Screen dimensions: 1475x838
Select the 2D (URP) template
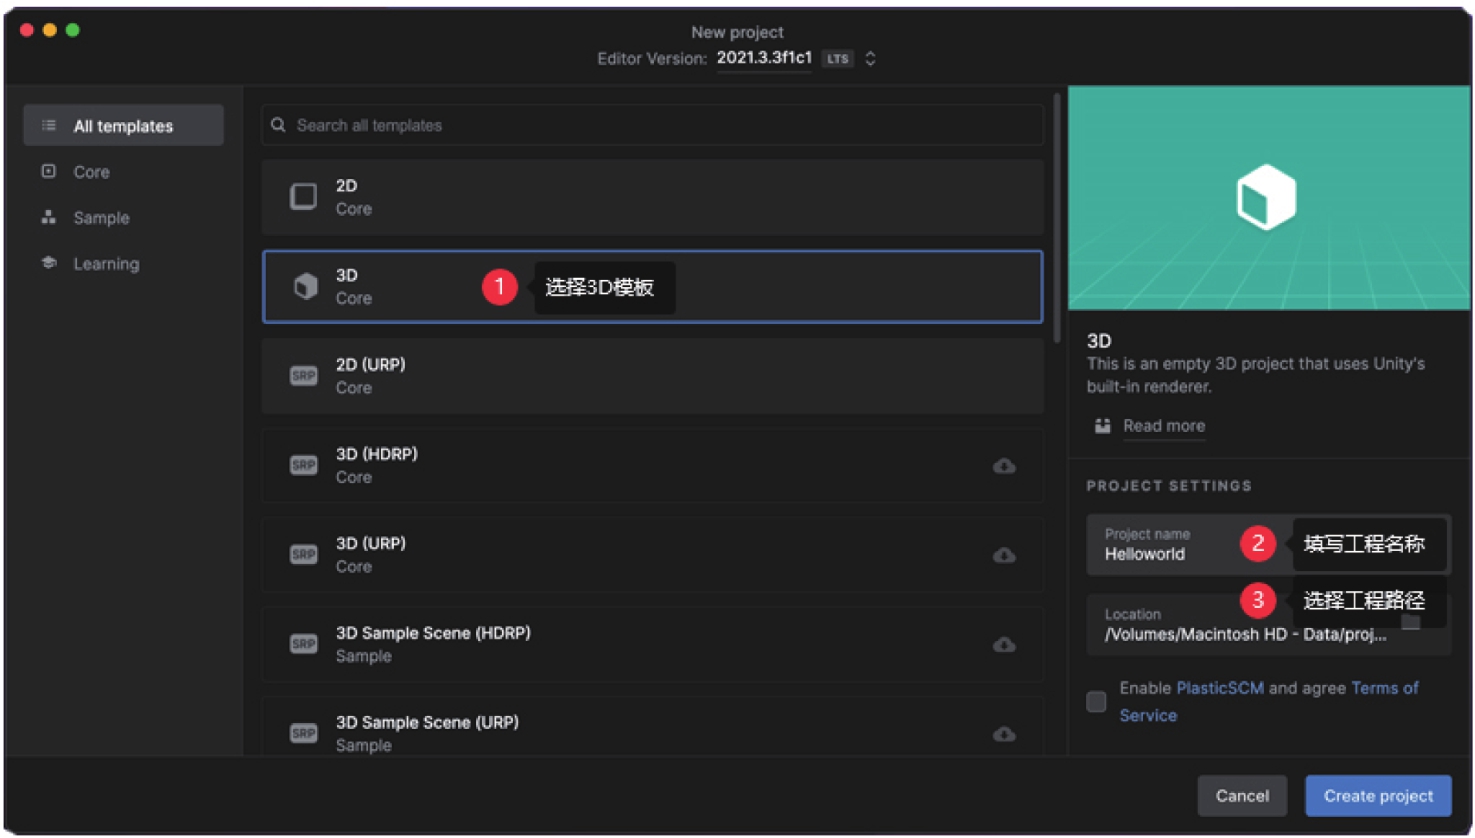pos(652,376)
